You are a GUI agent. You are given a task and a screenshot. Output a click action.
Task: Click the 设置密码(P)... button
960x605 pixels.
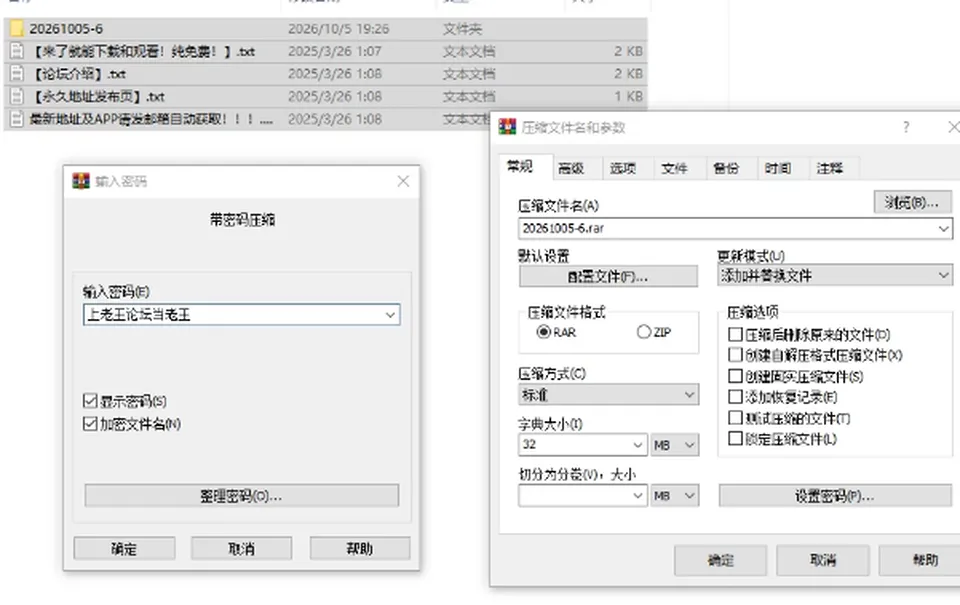835,495
